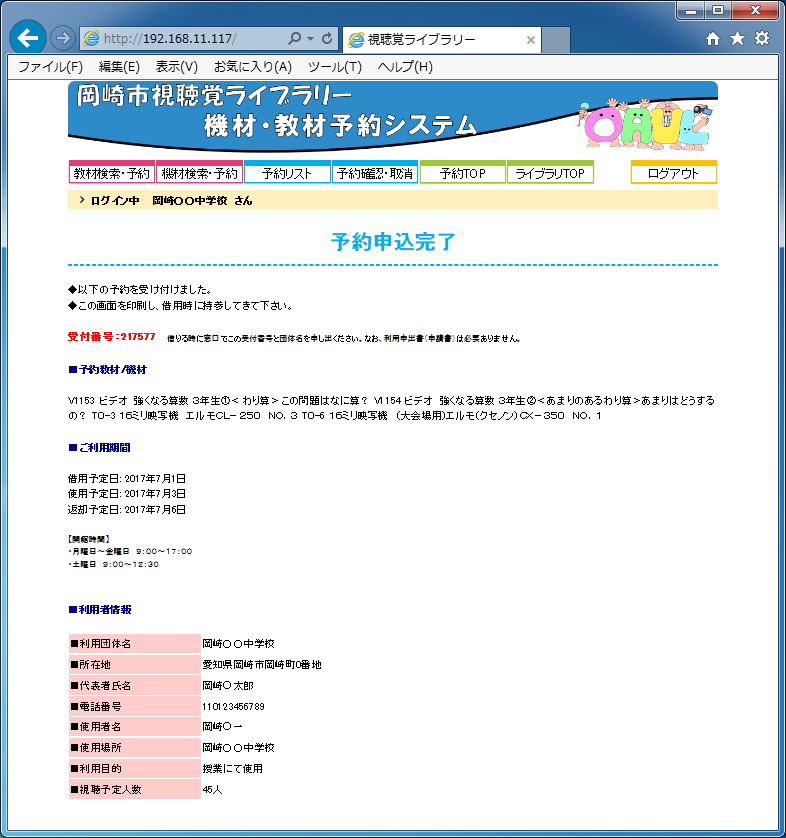The image size is (786, 838).
Task: Click the empty new tab button
Action: [x=556, y=40]
